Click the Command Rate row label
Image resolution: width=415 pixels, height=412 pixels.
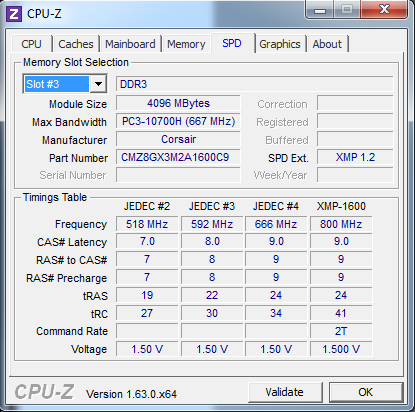point(72,331)
